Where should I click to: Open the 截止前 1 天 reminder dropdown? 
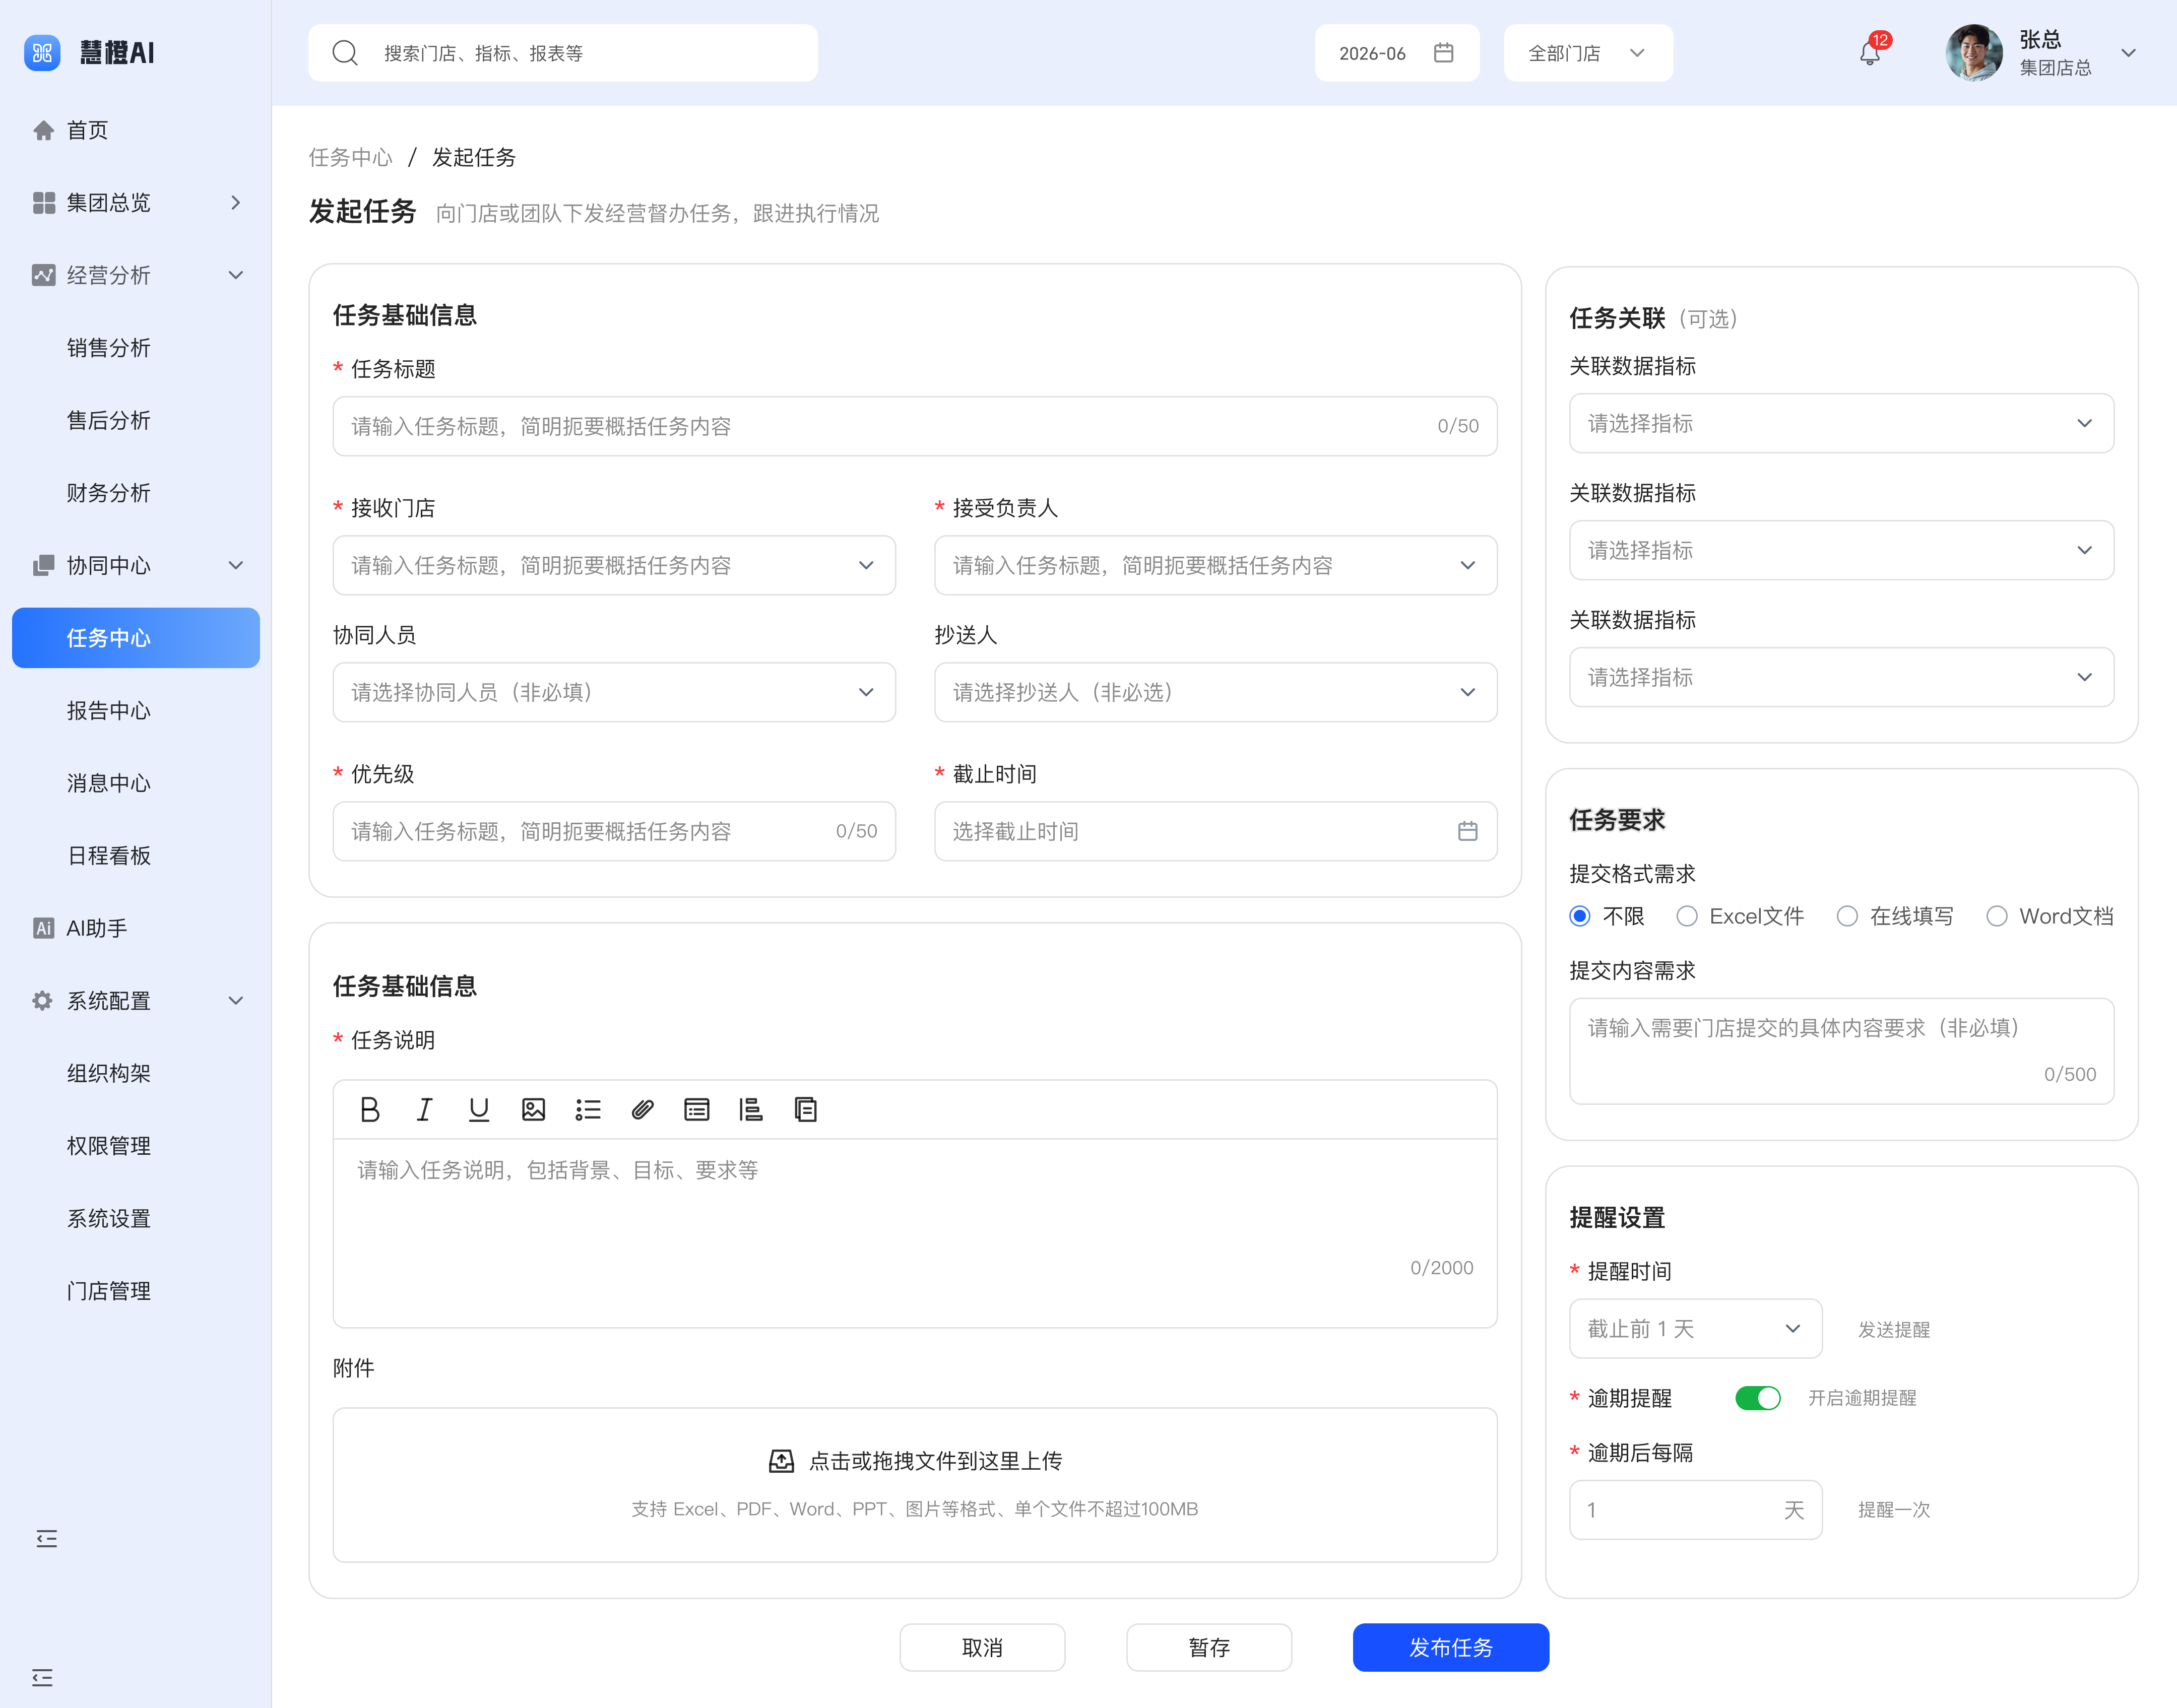(x=1695, y=1329)
